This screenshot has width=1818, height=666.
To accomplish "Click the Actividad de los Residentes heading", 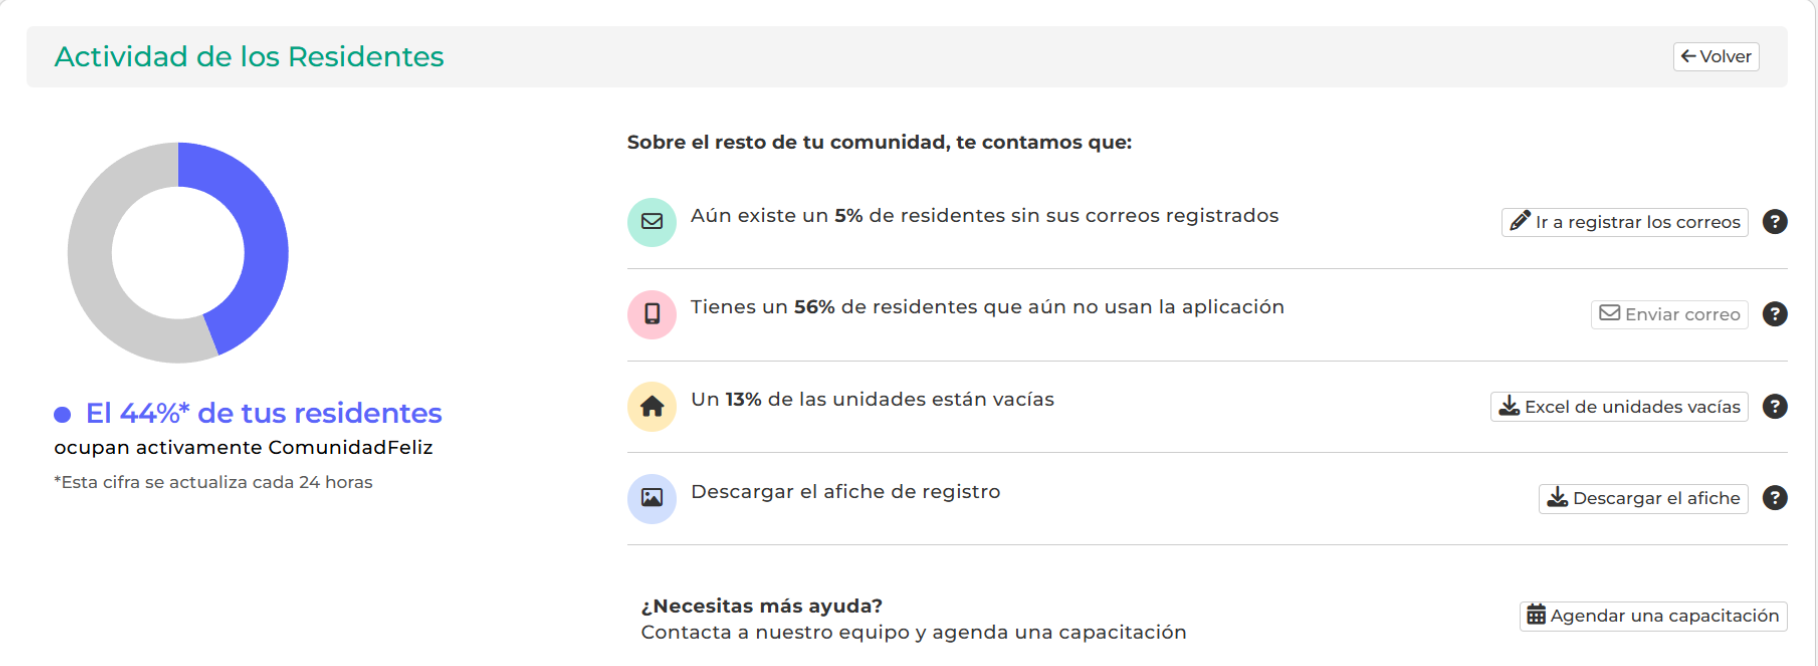I will (249, 57).
